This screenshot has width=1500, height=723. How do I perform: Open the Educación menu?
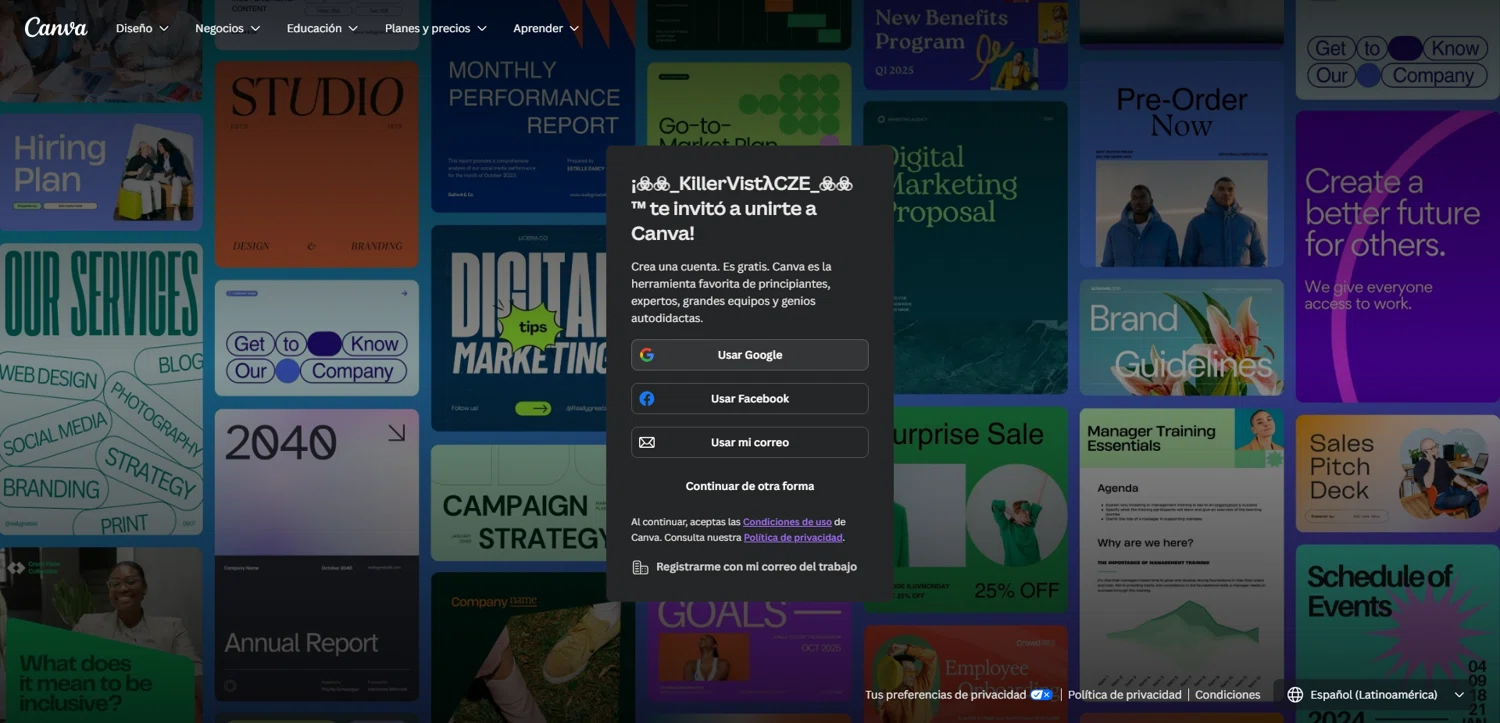[x=322, y=28]
